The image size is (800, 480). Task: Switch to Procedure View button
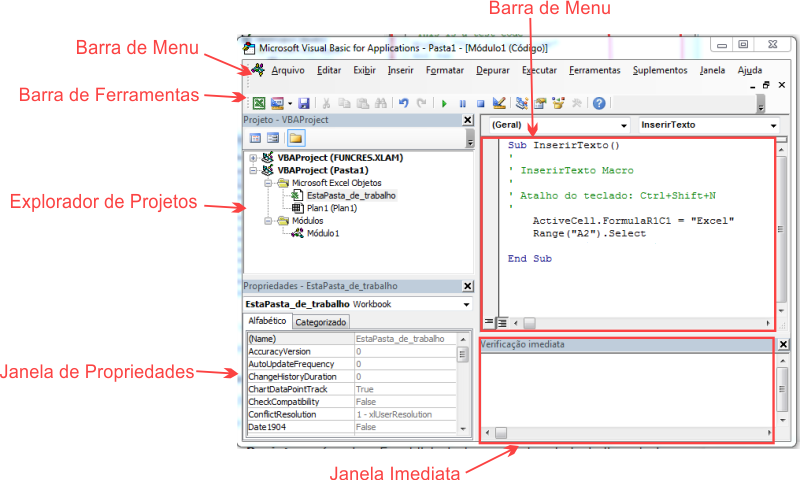coord(489,322)
